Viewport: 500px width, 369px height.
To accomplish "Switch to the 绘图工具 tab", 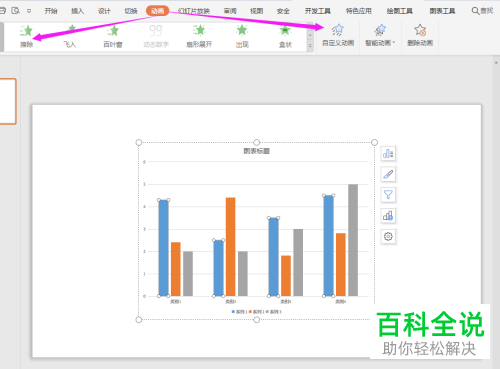I will click(x=399, y=11).
